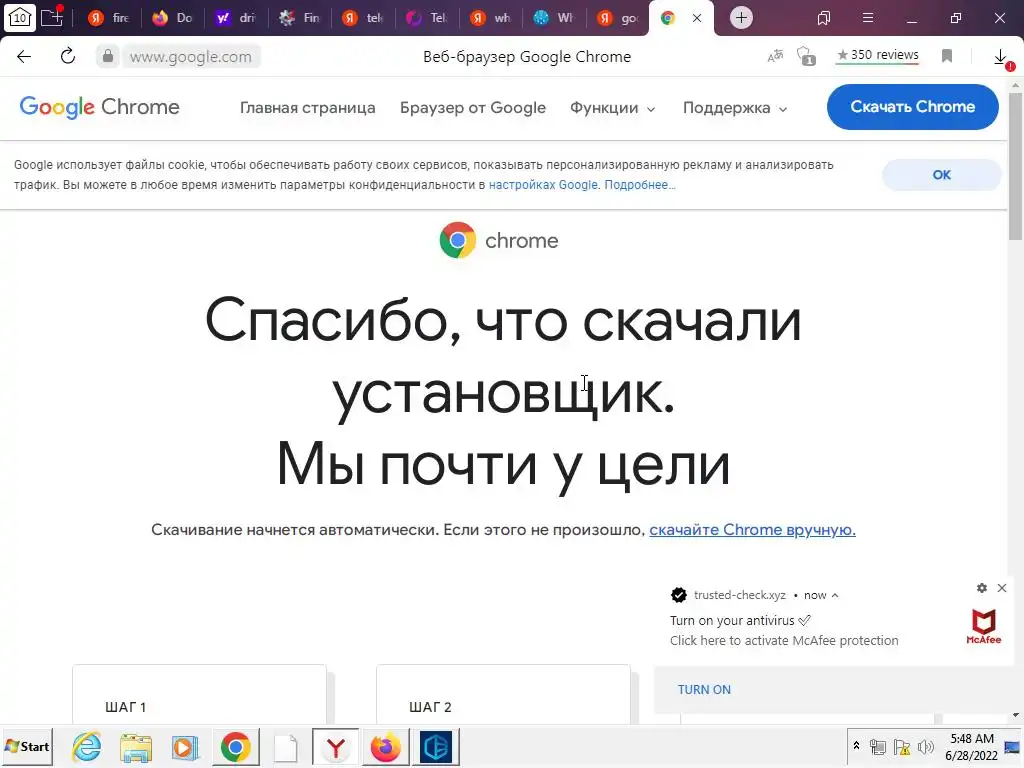Click the скачайте Chrome вручную link
The image size is (1024, 768).
click(x=752, y=530)
